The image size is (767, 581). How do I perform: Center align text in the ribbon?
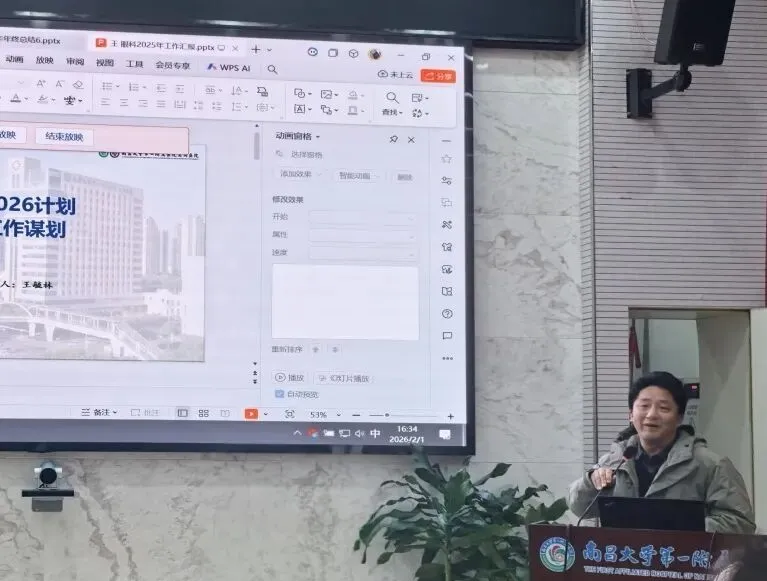(124, 103)
